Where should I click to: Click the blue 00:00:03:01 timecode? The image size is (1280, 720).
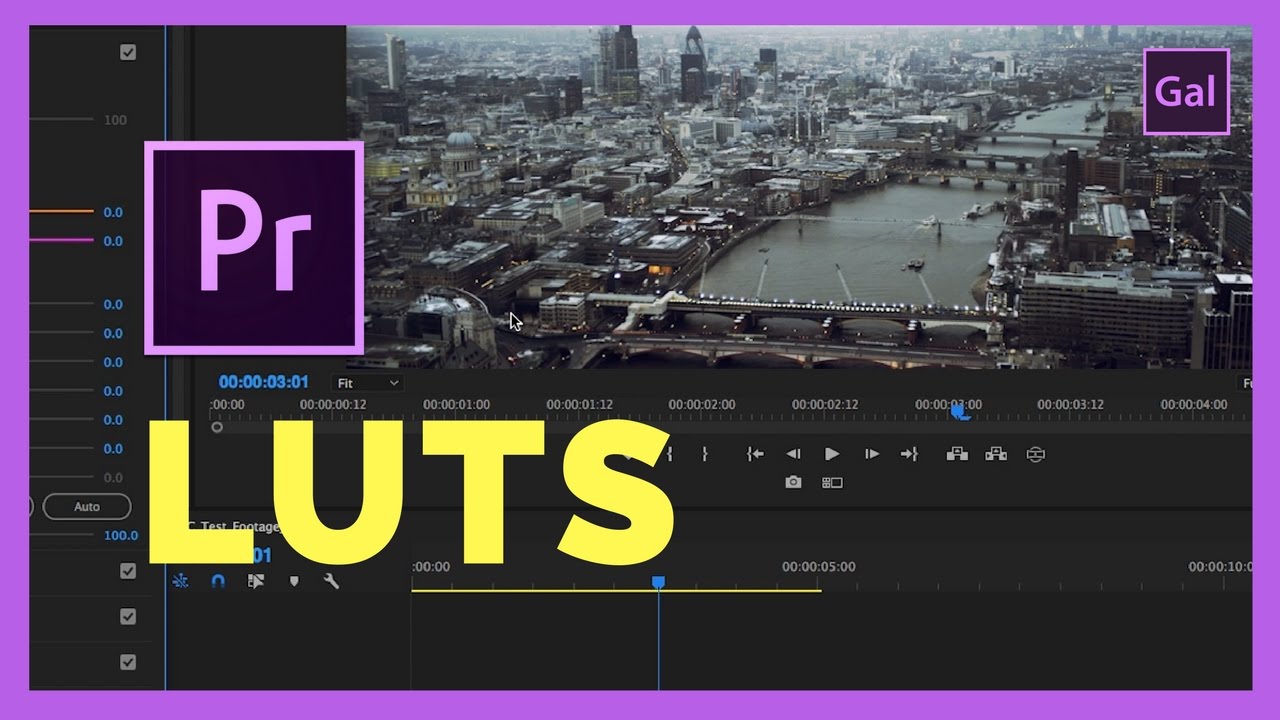click(264, 382)
